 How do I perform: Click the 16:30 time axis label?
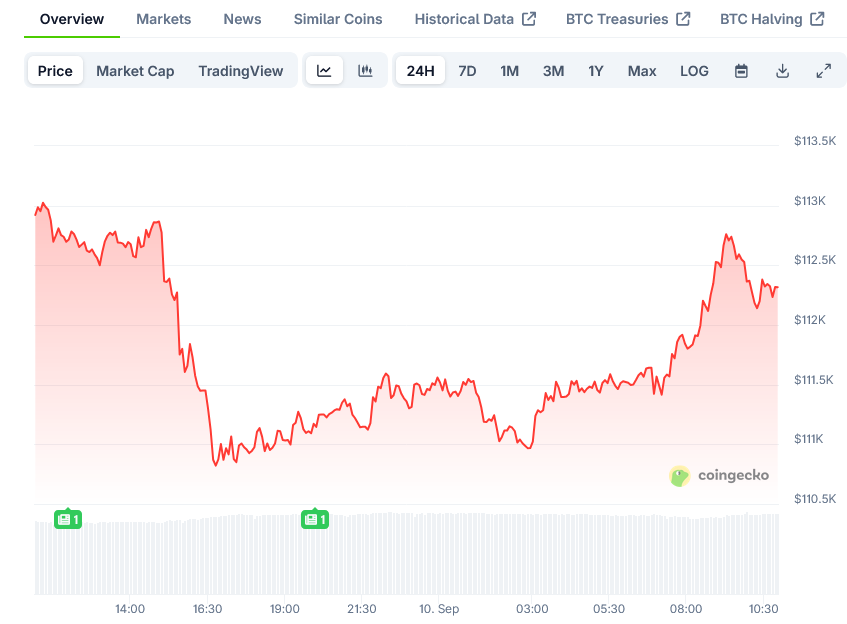[207, 609]
